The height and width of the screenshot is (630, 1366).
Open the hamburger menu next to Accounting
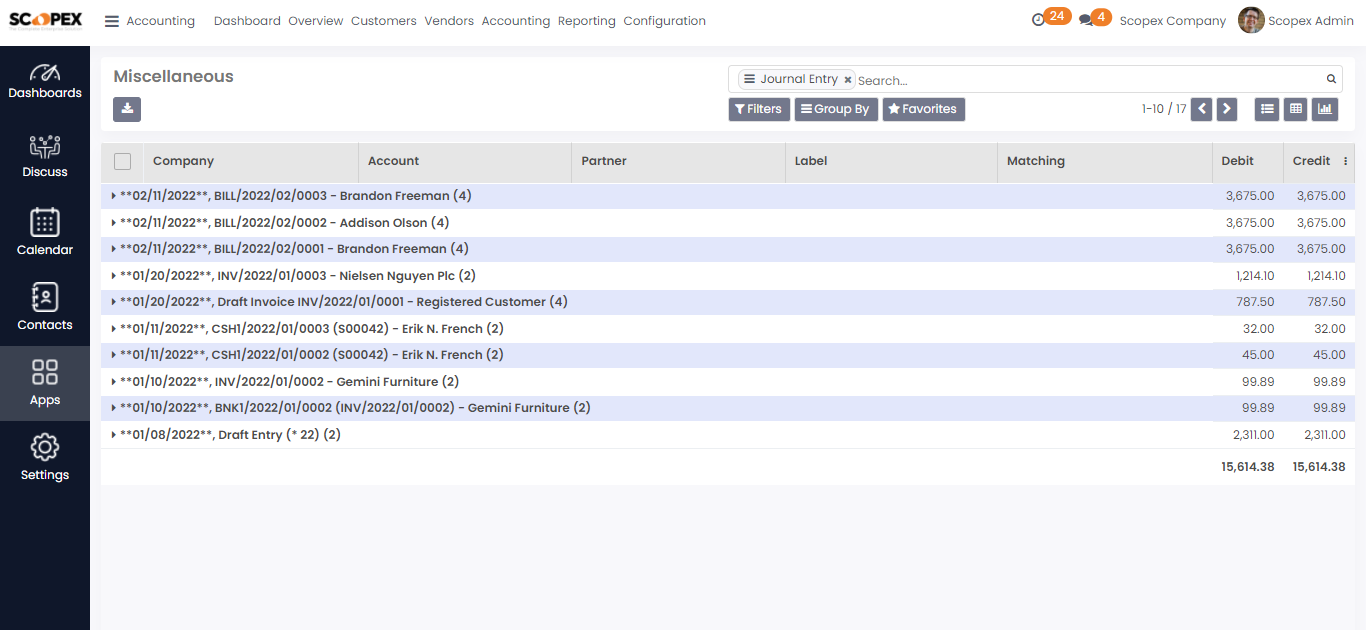112,21
